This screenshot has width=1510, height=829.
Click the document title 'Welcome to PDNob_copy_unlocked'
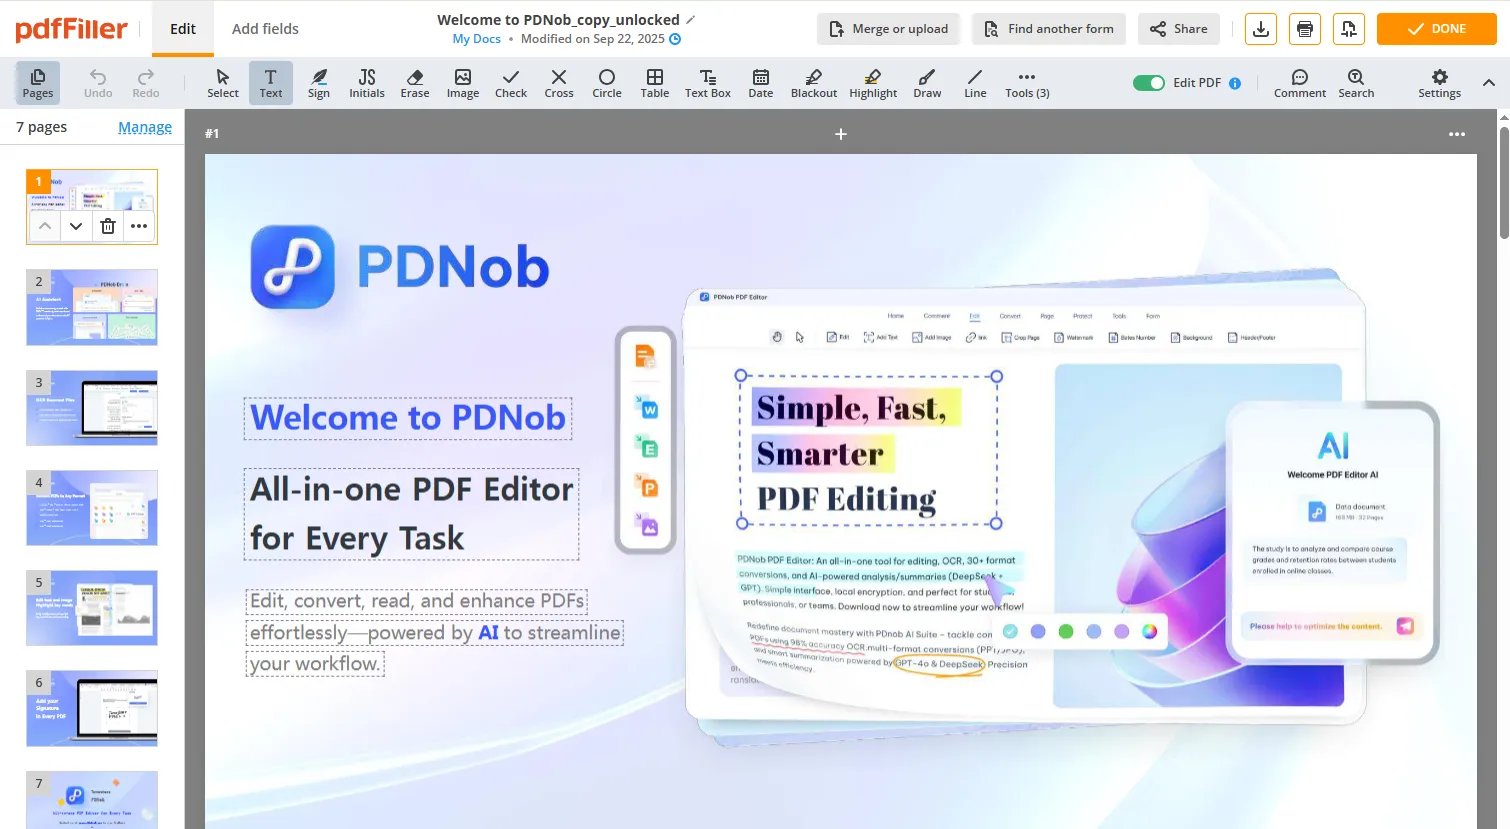(x=558, y=19)
